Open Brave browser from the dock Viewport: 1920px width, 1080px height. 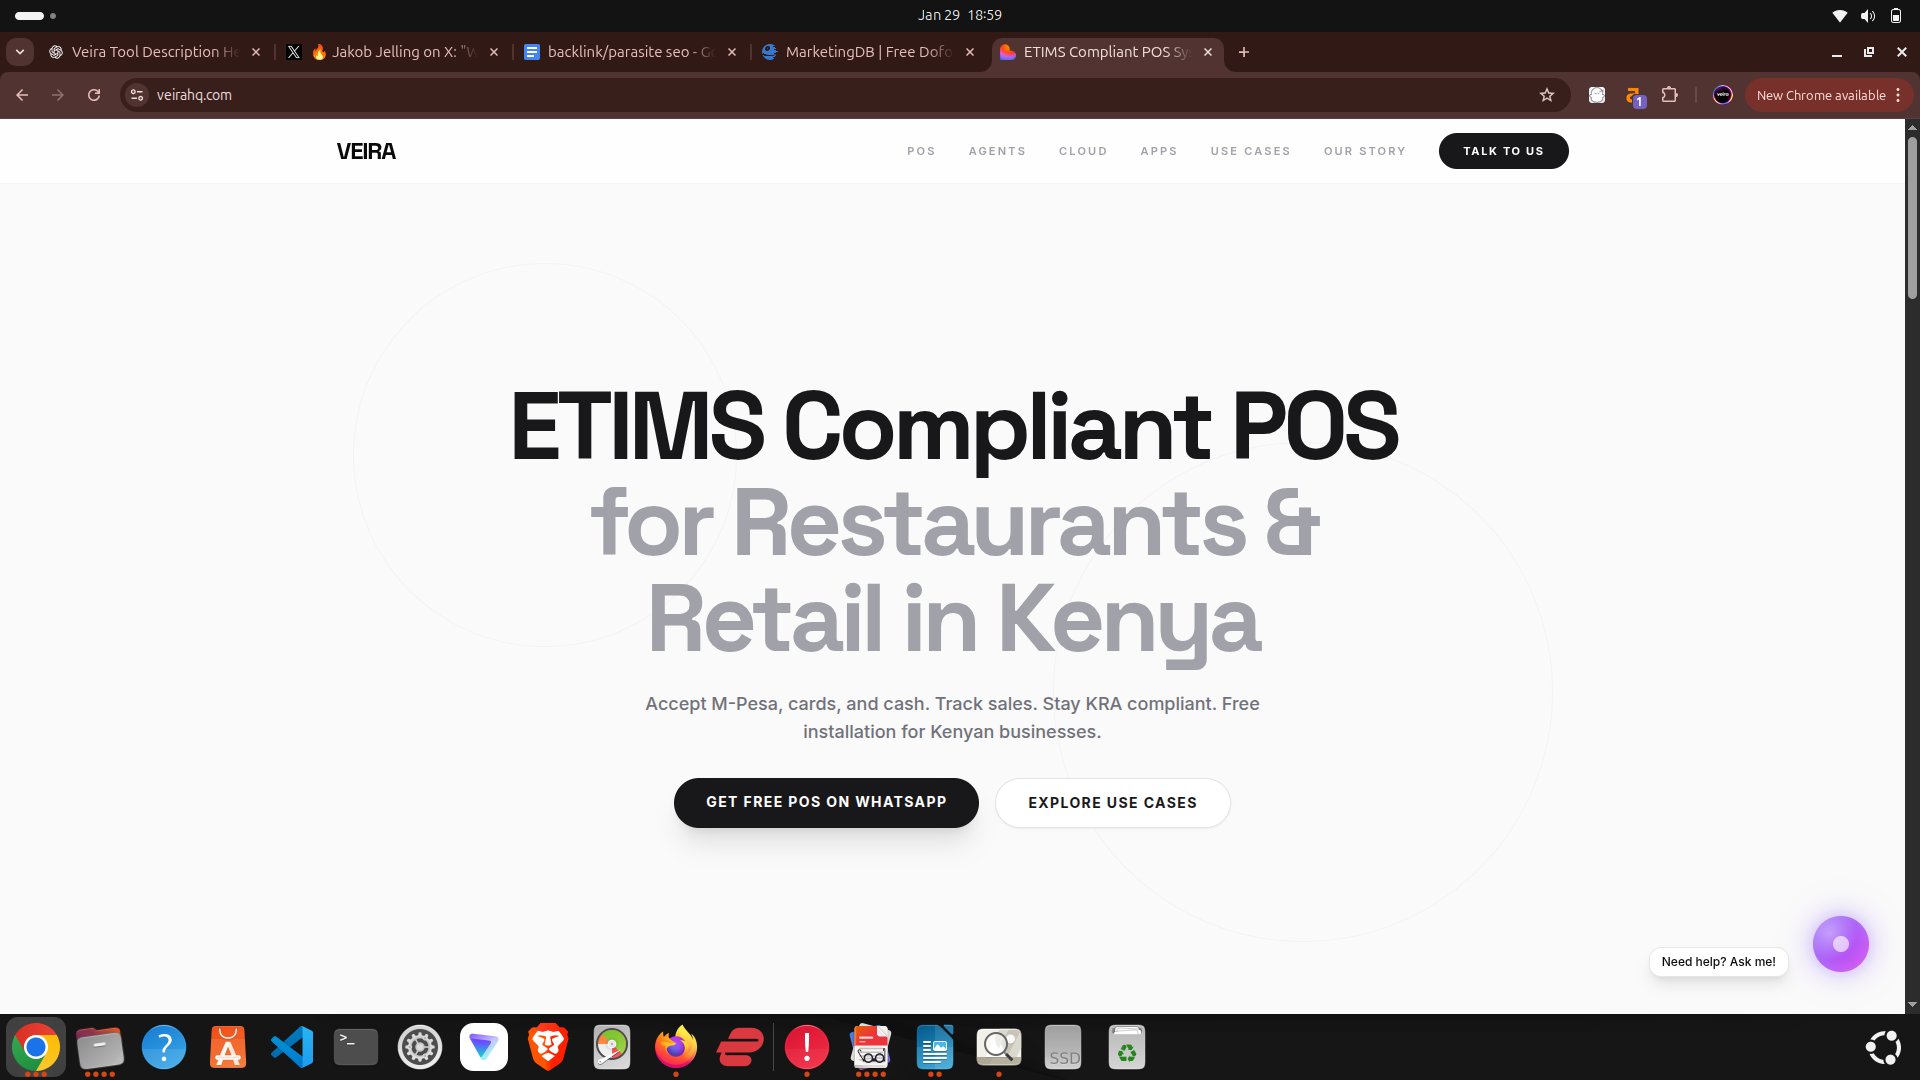tap(548, 1047)
